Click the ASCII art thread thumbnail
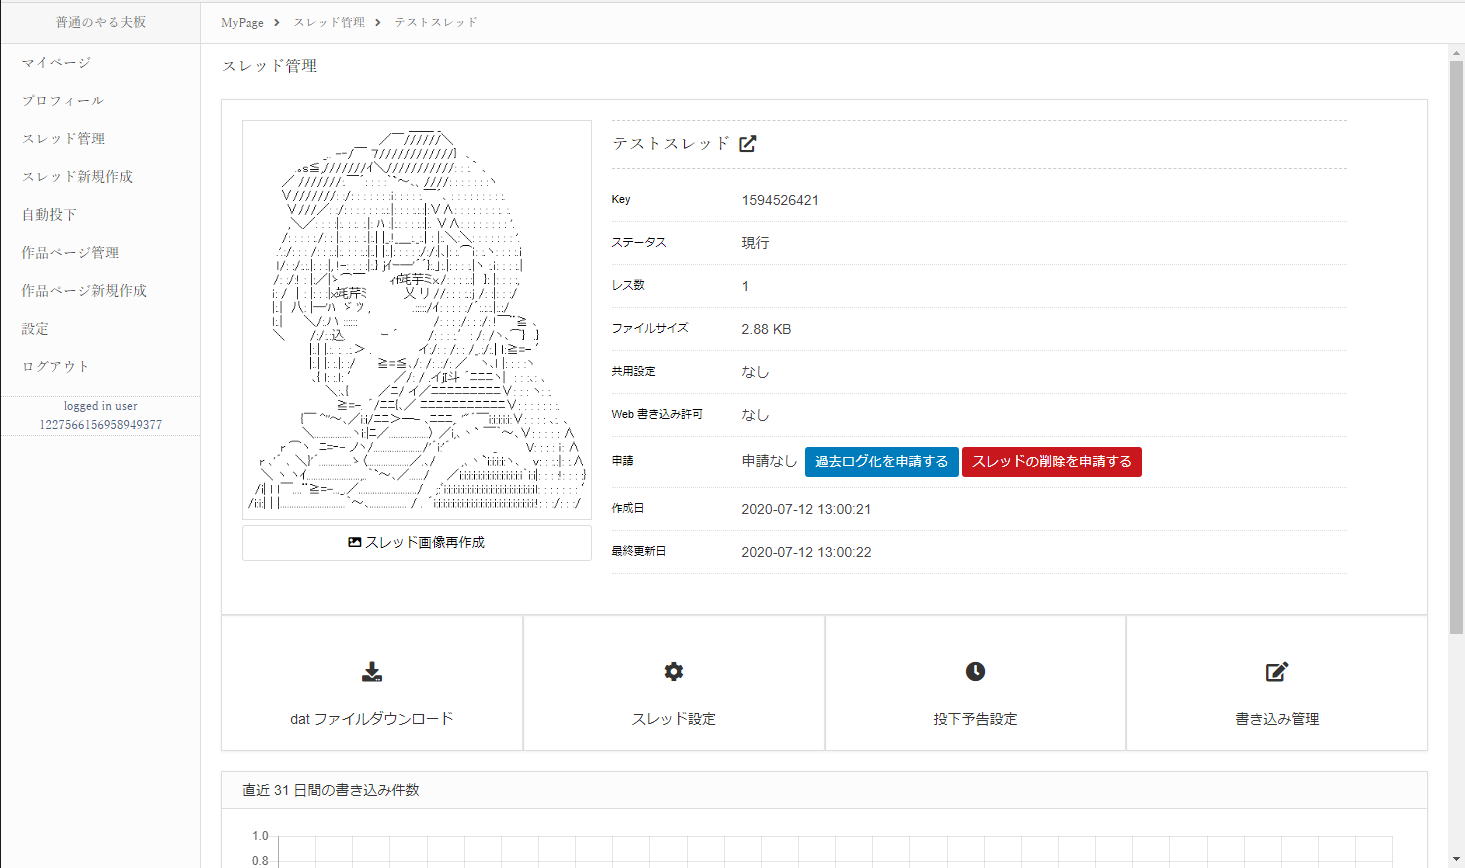This screenshot has width=1465, height=868. (416, 318)
